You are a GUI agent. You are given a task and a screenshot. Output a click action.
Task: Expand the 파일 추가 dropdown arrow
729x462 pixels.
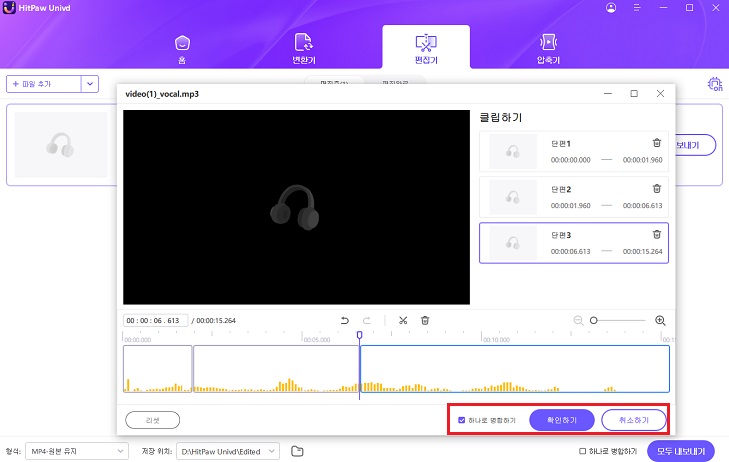click(x=90, y=84)
